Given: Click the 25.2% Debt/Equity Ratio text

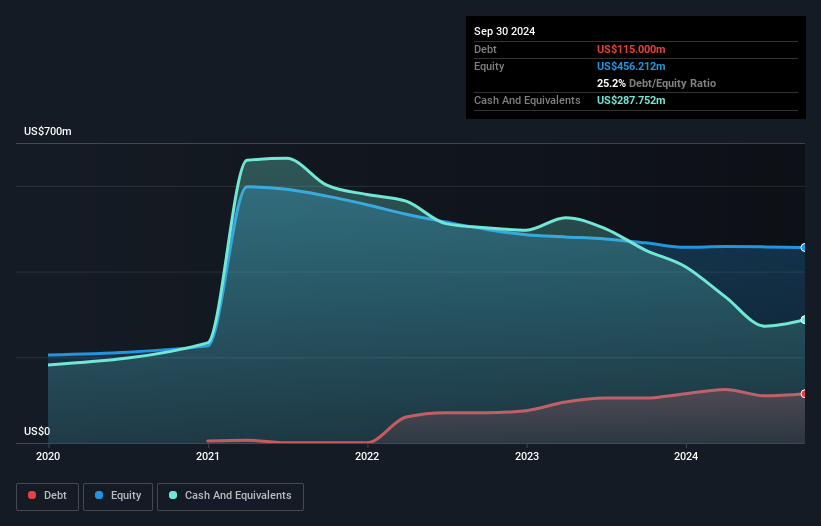Looking at the screenshot, I should (x=657, y=83).
